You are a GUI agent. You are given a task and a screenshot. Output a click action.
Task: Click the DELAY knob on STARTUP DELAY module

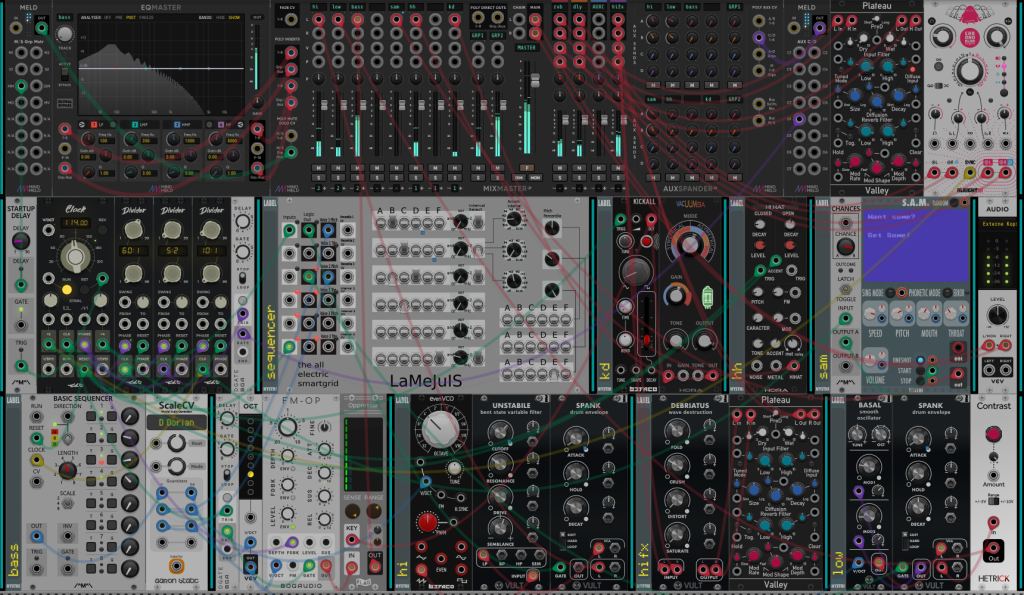[x=20, y=242]
